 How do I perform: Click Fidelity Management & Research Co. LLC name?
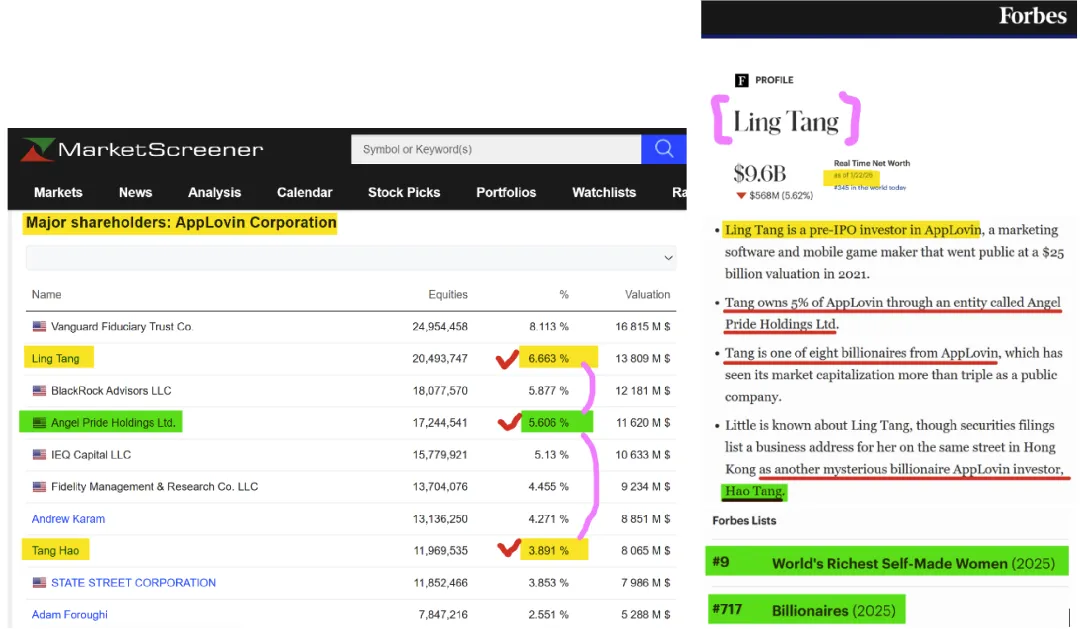point(154,486)
